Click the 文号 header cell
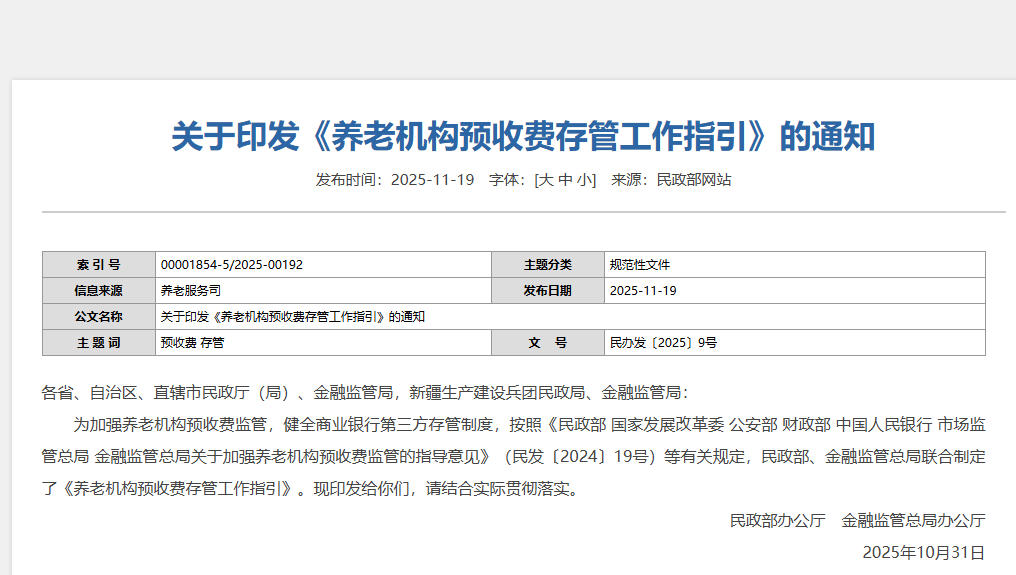 coord(548,343)
